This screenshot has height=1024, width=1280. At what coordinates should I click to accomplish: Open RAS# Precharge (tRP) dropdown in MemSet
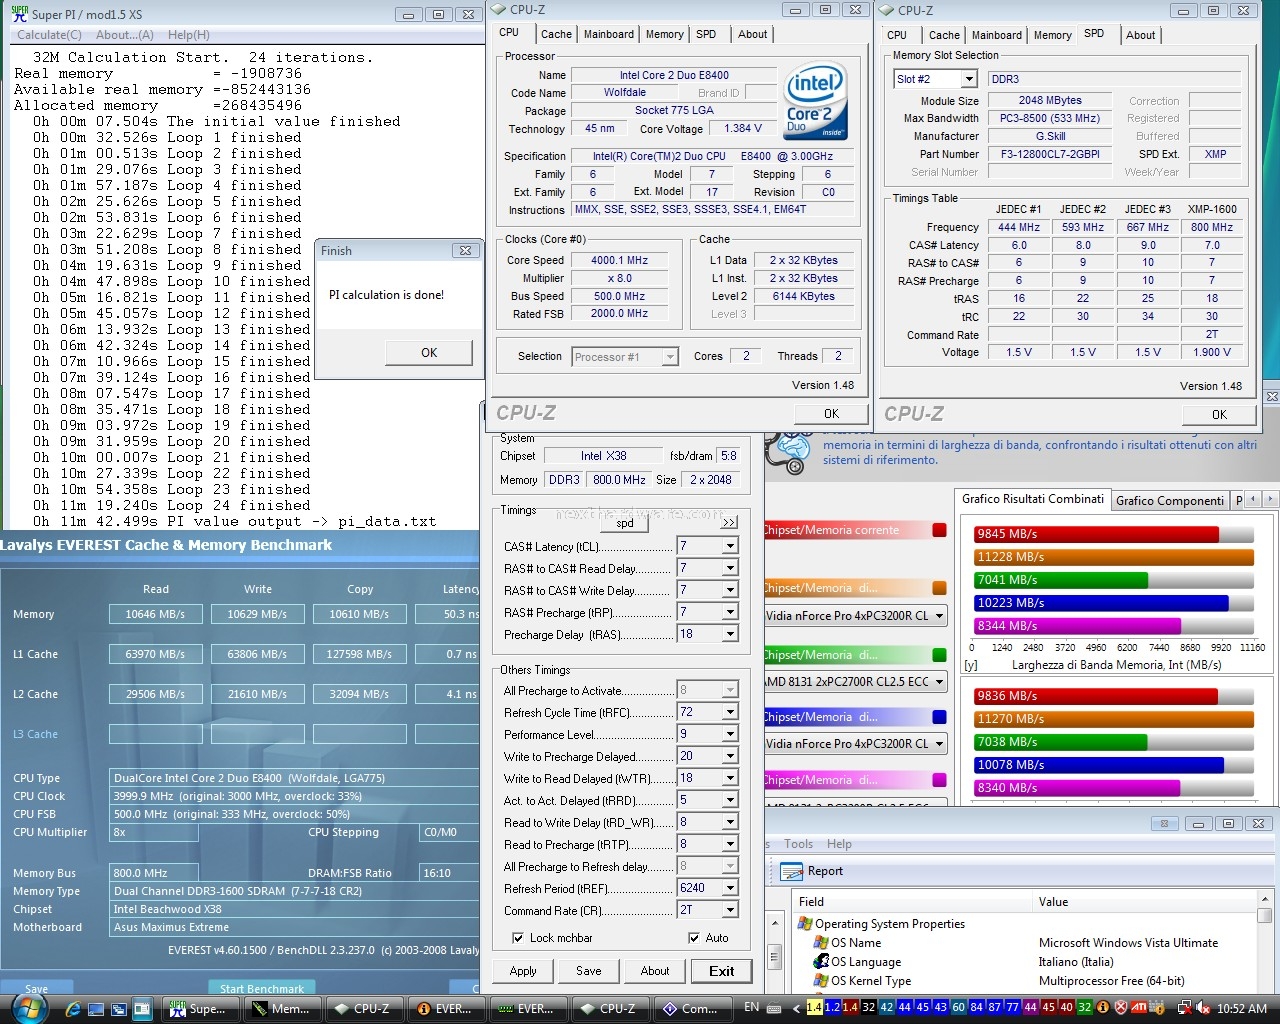click(x=730, y=613)
